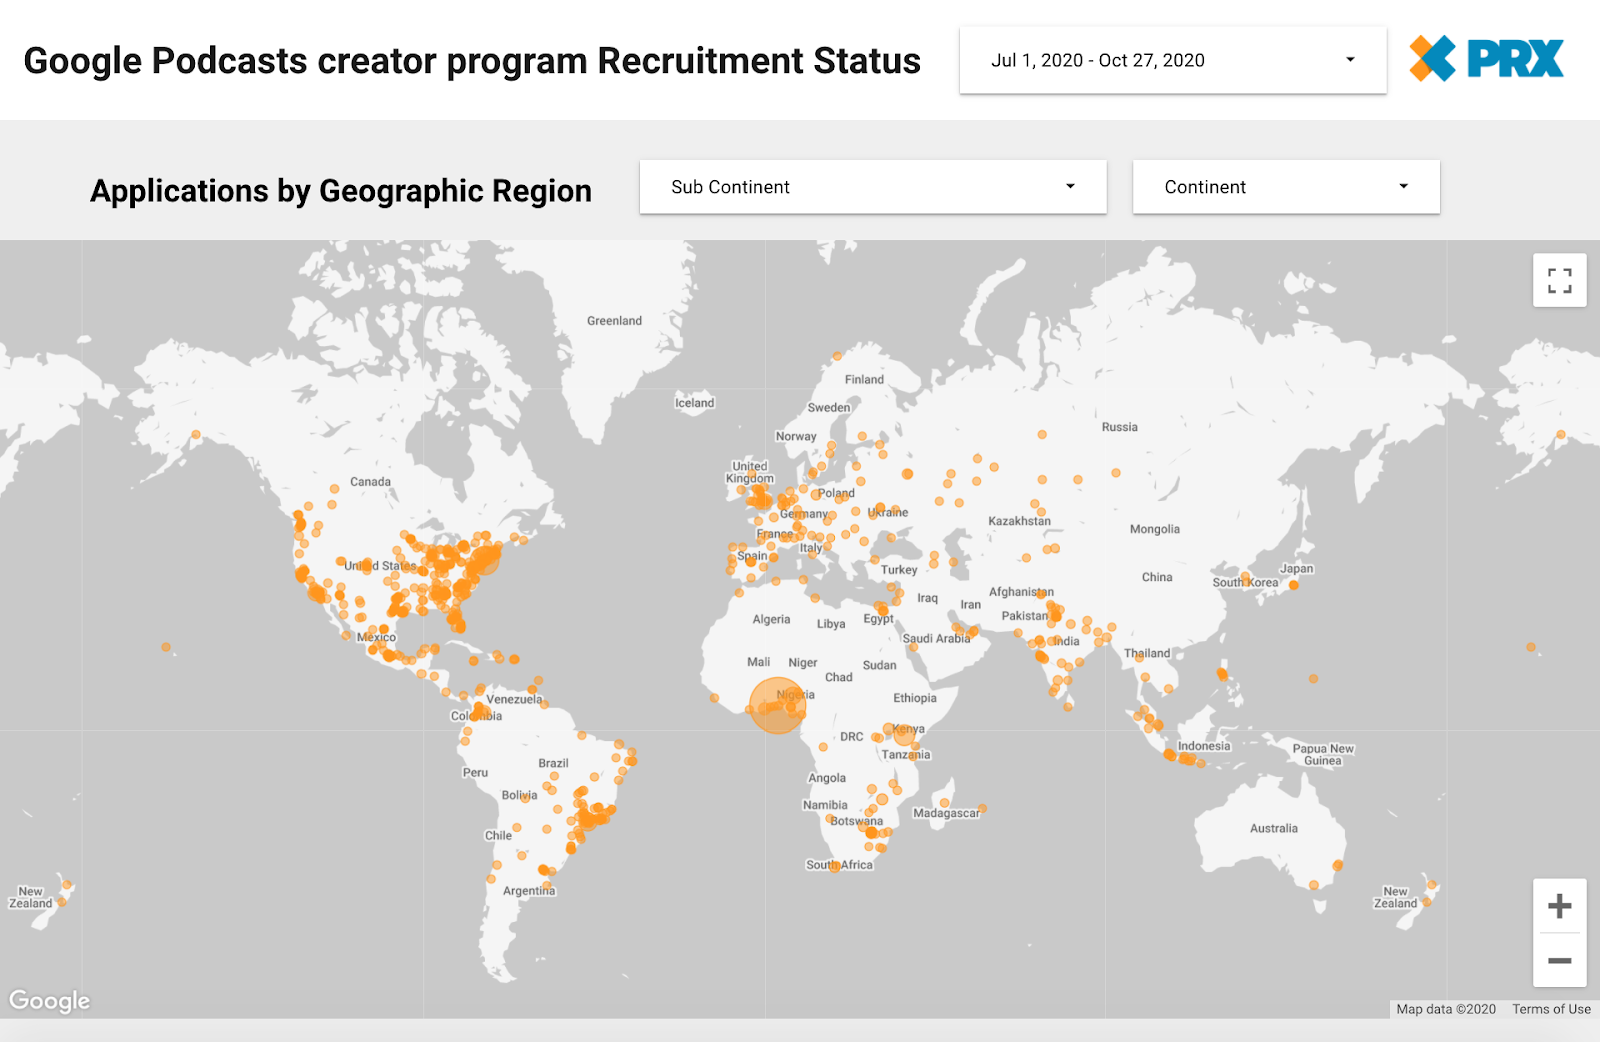Select the Iran map label
Image resolution: width=1600 pixels, height=1042 pixels.
[971, 605]
